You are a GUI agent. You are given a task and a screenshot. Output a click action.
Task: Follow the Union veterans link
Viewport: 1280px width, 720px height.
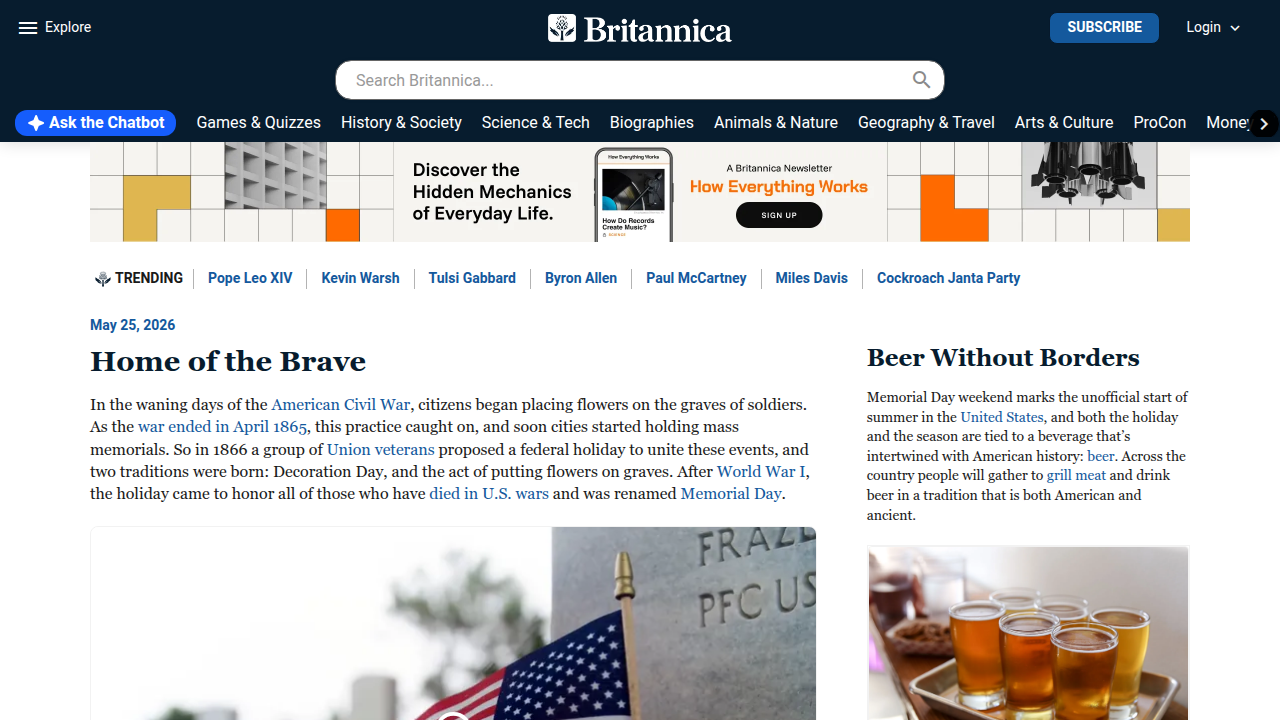tap(381, 449)
